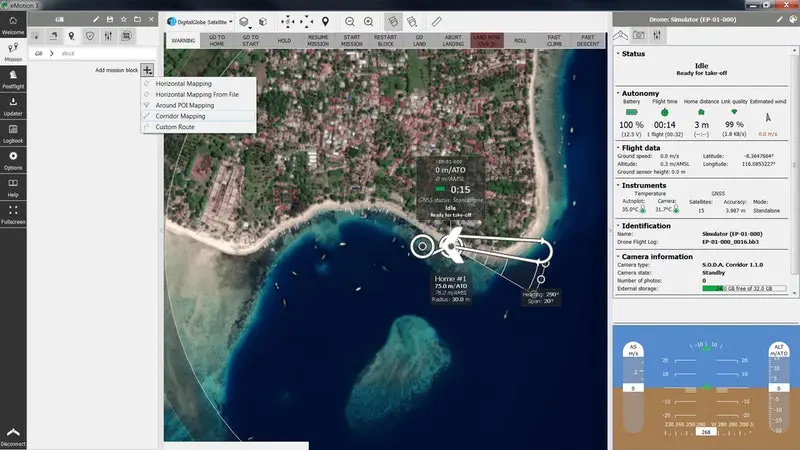Toggle the highlighted map layer display button
The width and height of the screenshot is (800, 450).
pos(394,21)
